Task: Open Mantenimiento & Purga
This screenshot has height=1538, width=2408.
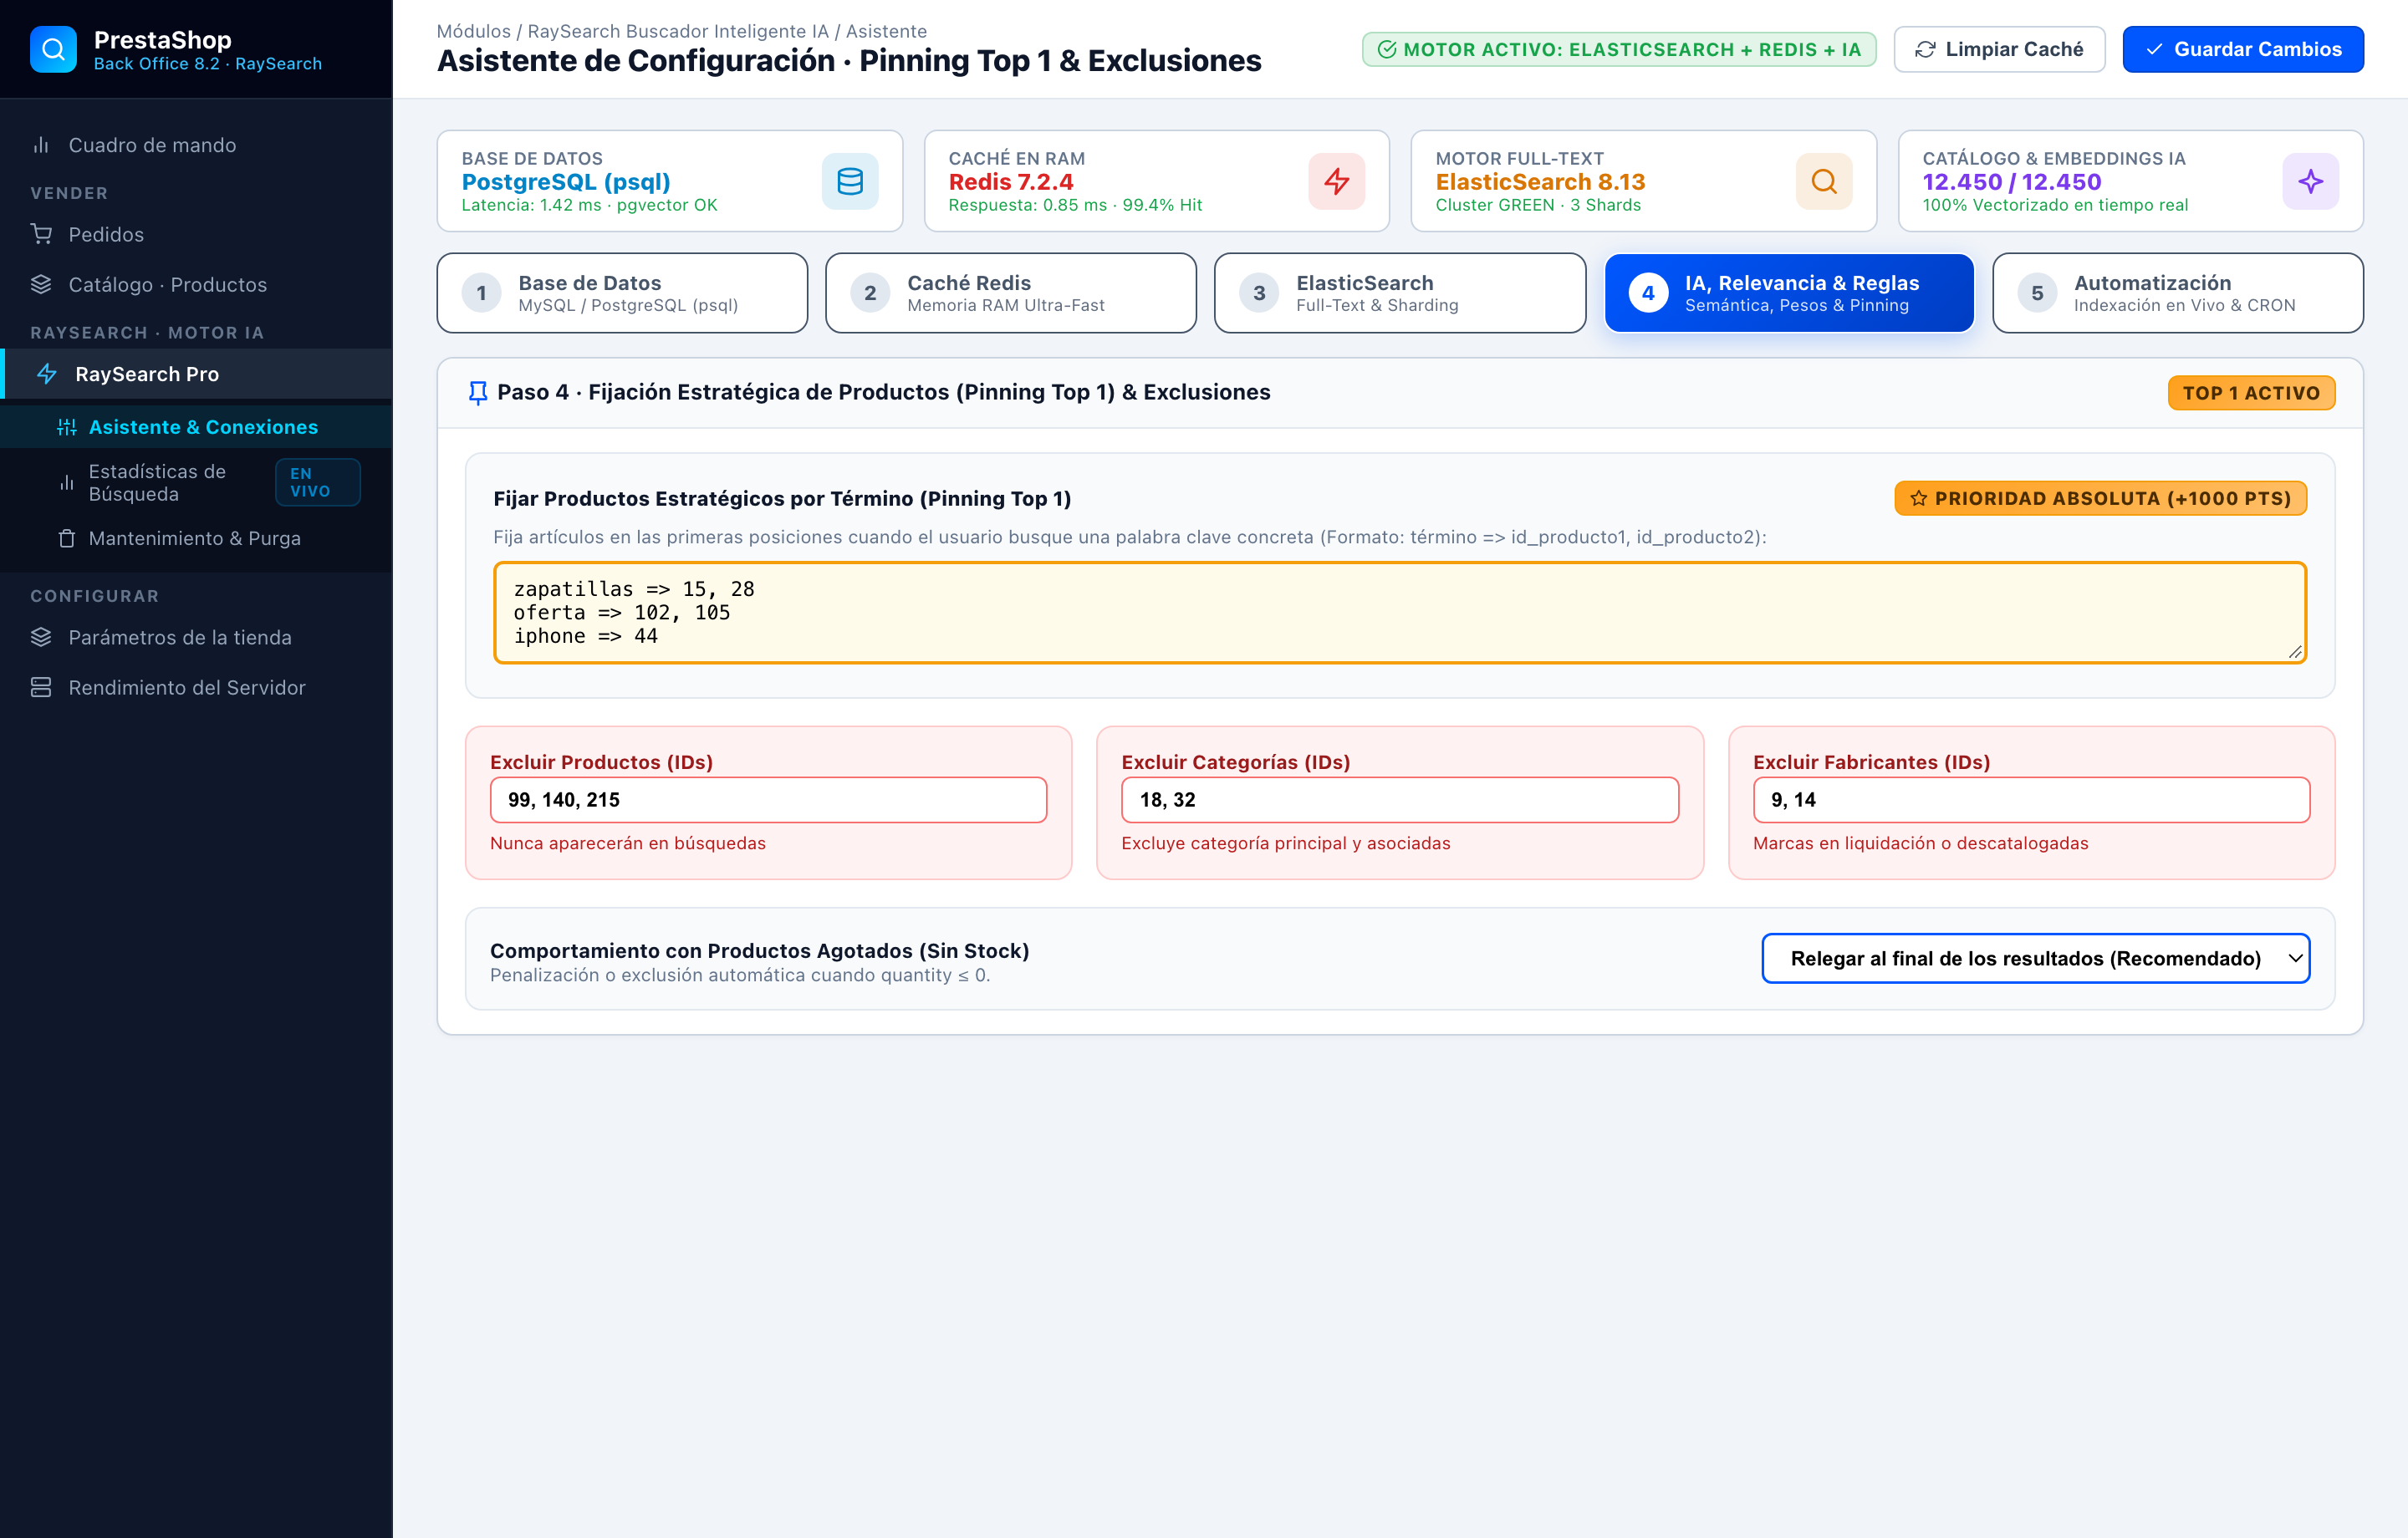Action: pyautogui.click(x=196, y=538)
